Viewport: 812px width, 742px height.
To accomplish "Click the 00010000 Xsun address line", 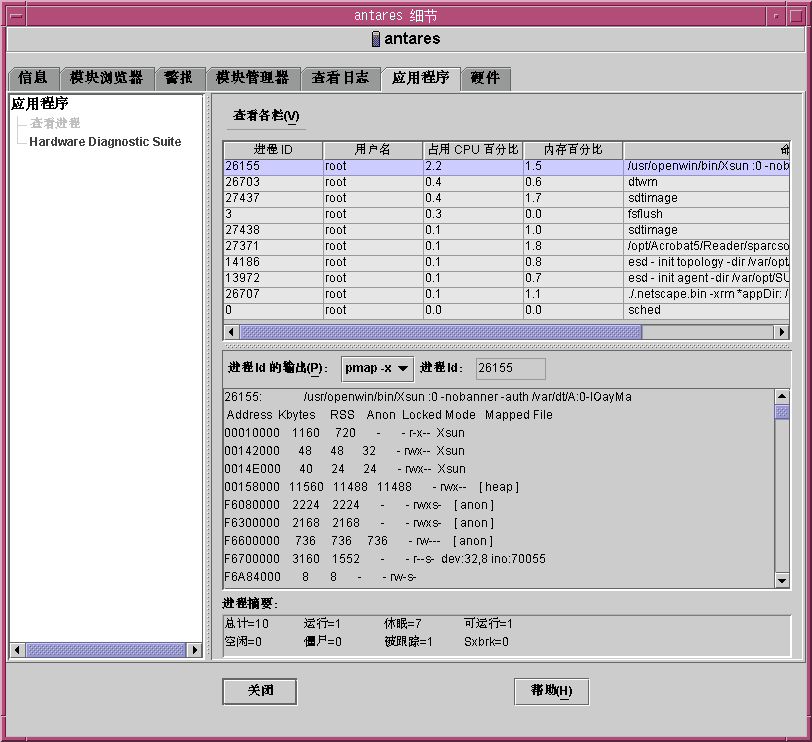I will [344, 433].
